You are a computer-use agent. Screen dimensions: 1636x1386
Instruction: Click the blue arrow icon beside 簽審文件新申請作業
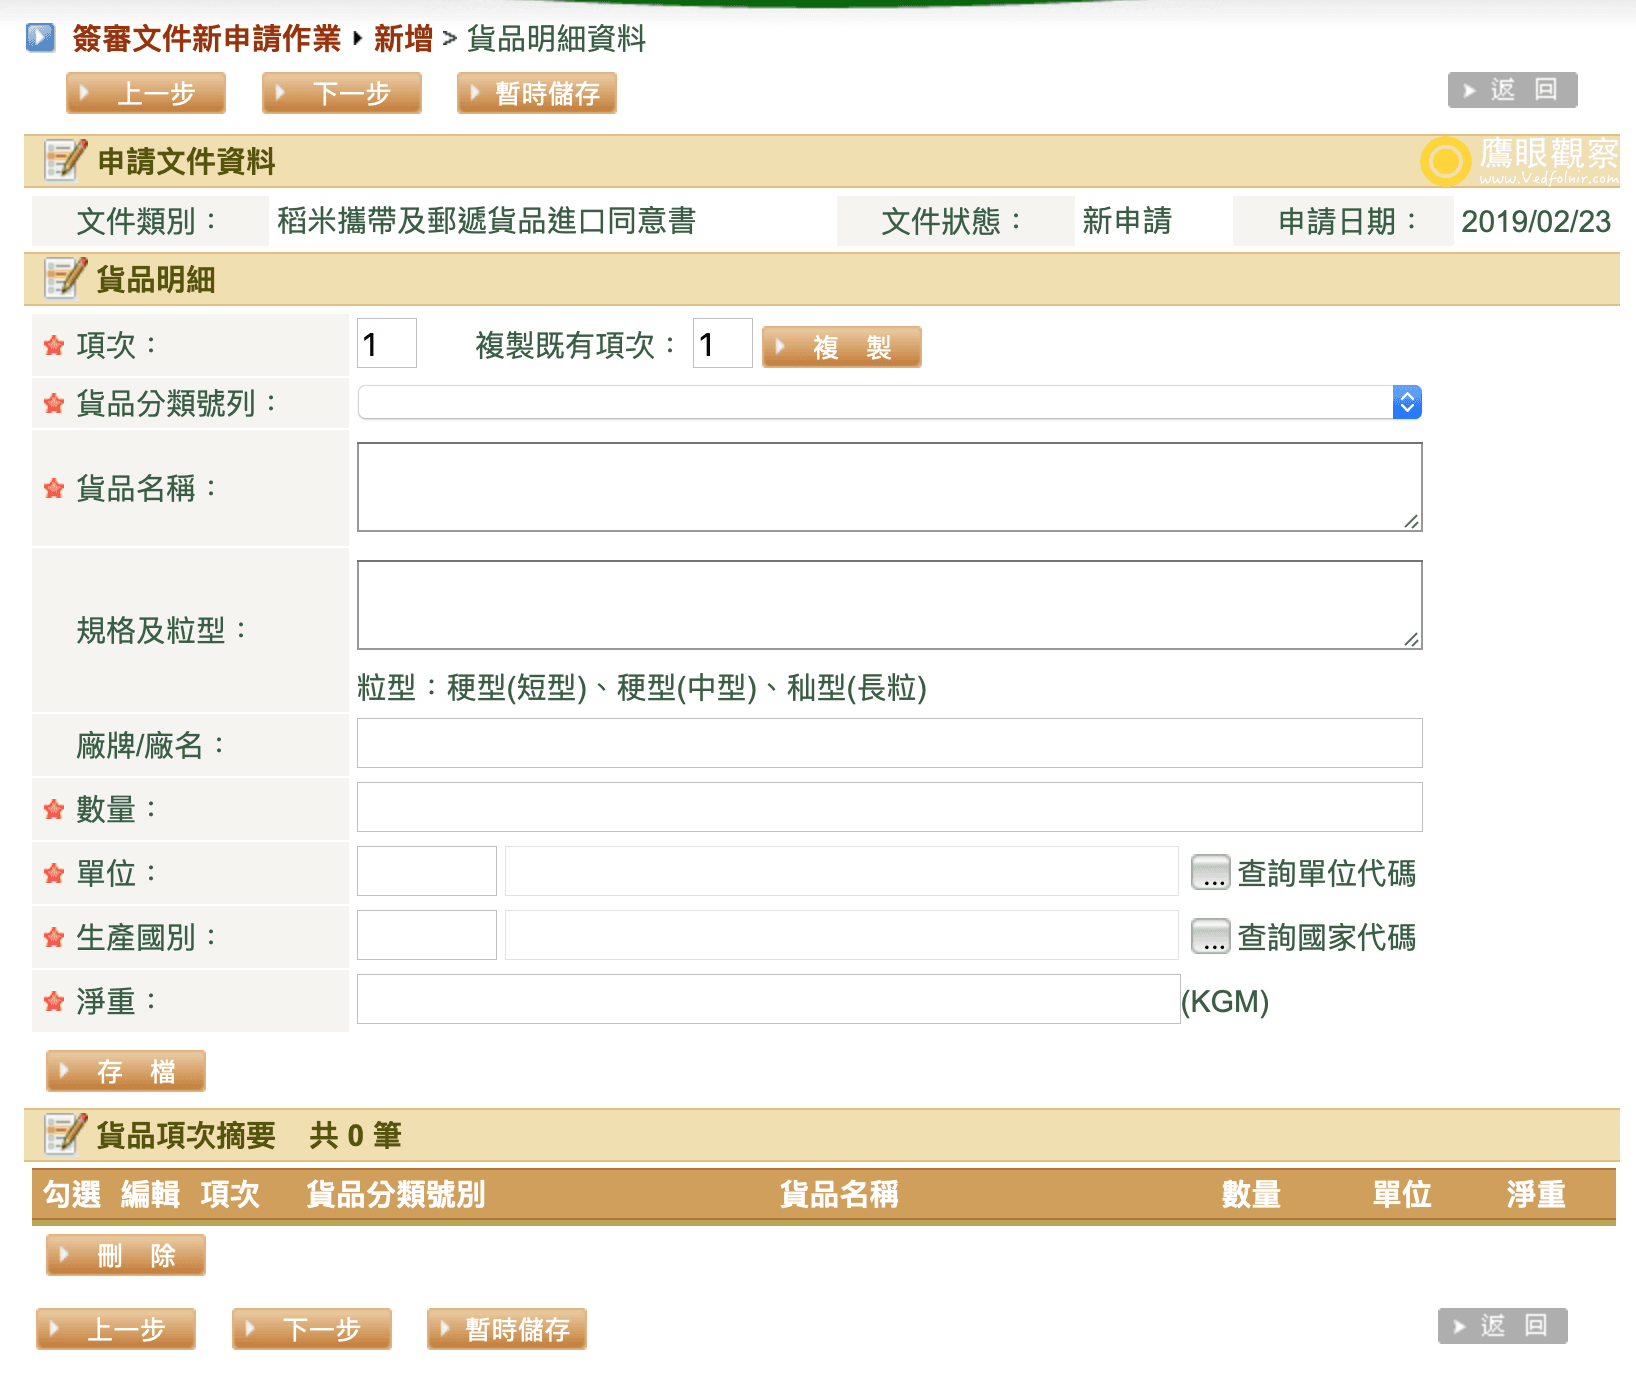40,38
